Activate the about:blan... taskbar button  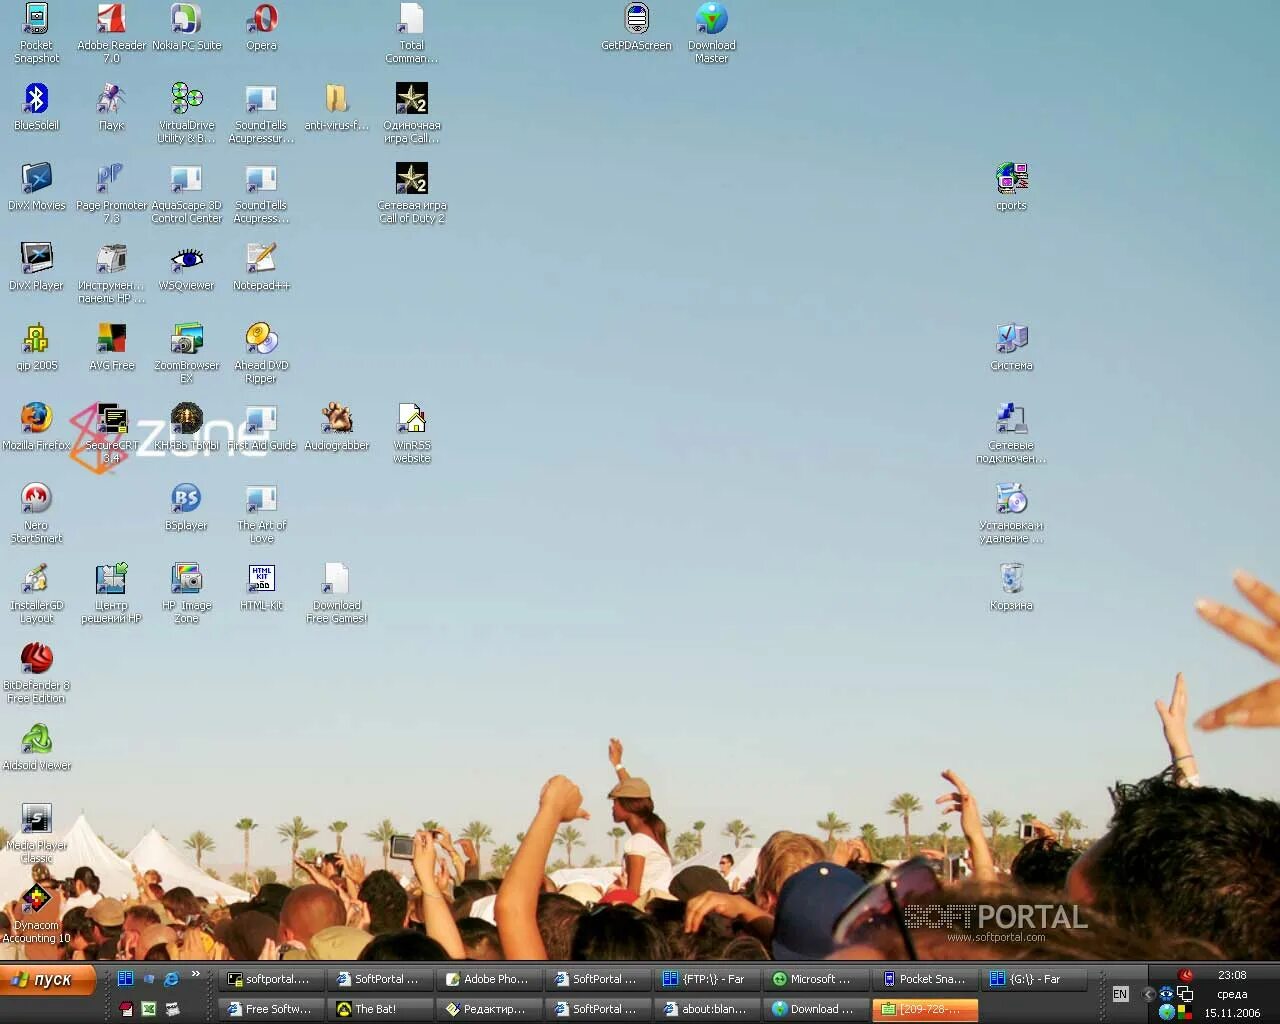click(x=706, y=1009)
